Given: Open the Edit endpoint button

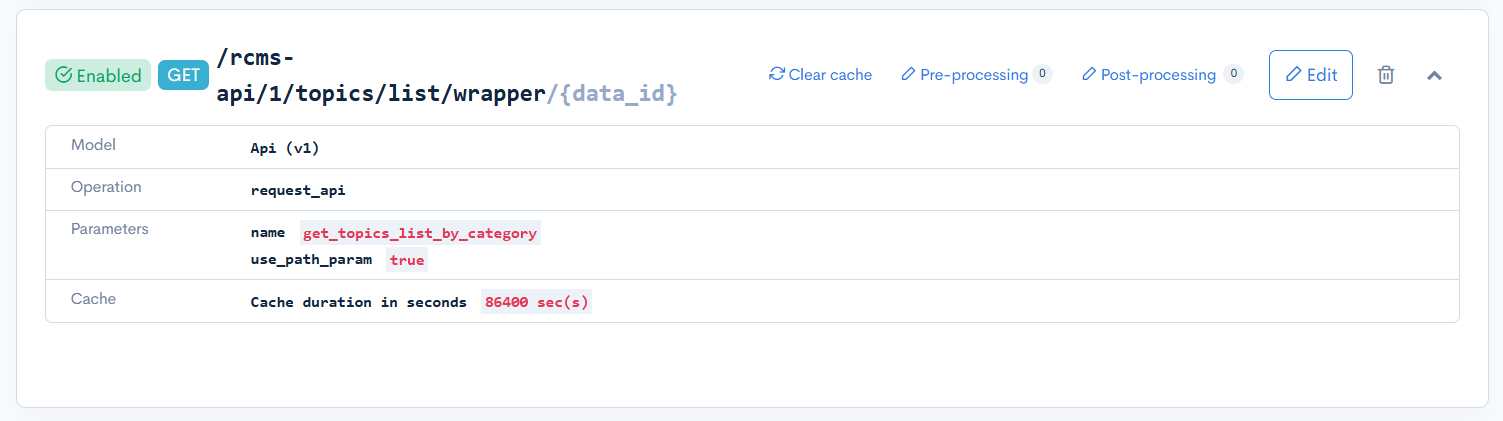Looking at the screenshot, I should coord(1310,75).
